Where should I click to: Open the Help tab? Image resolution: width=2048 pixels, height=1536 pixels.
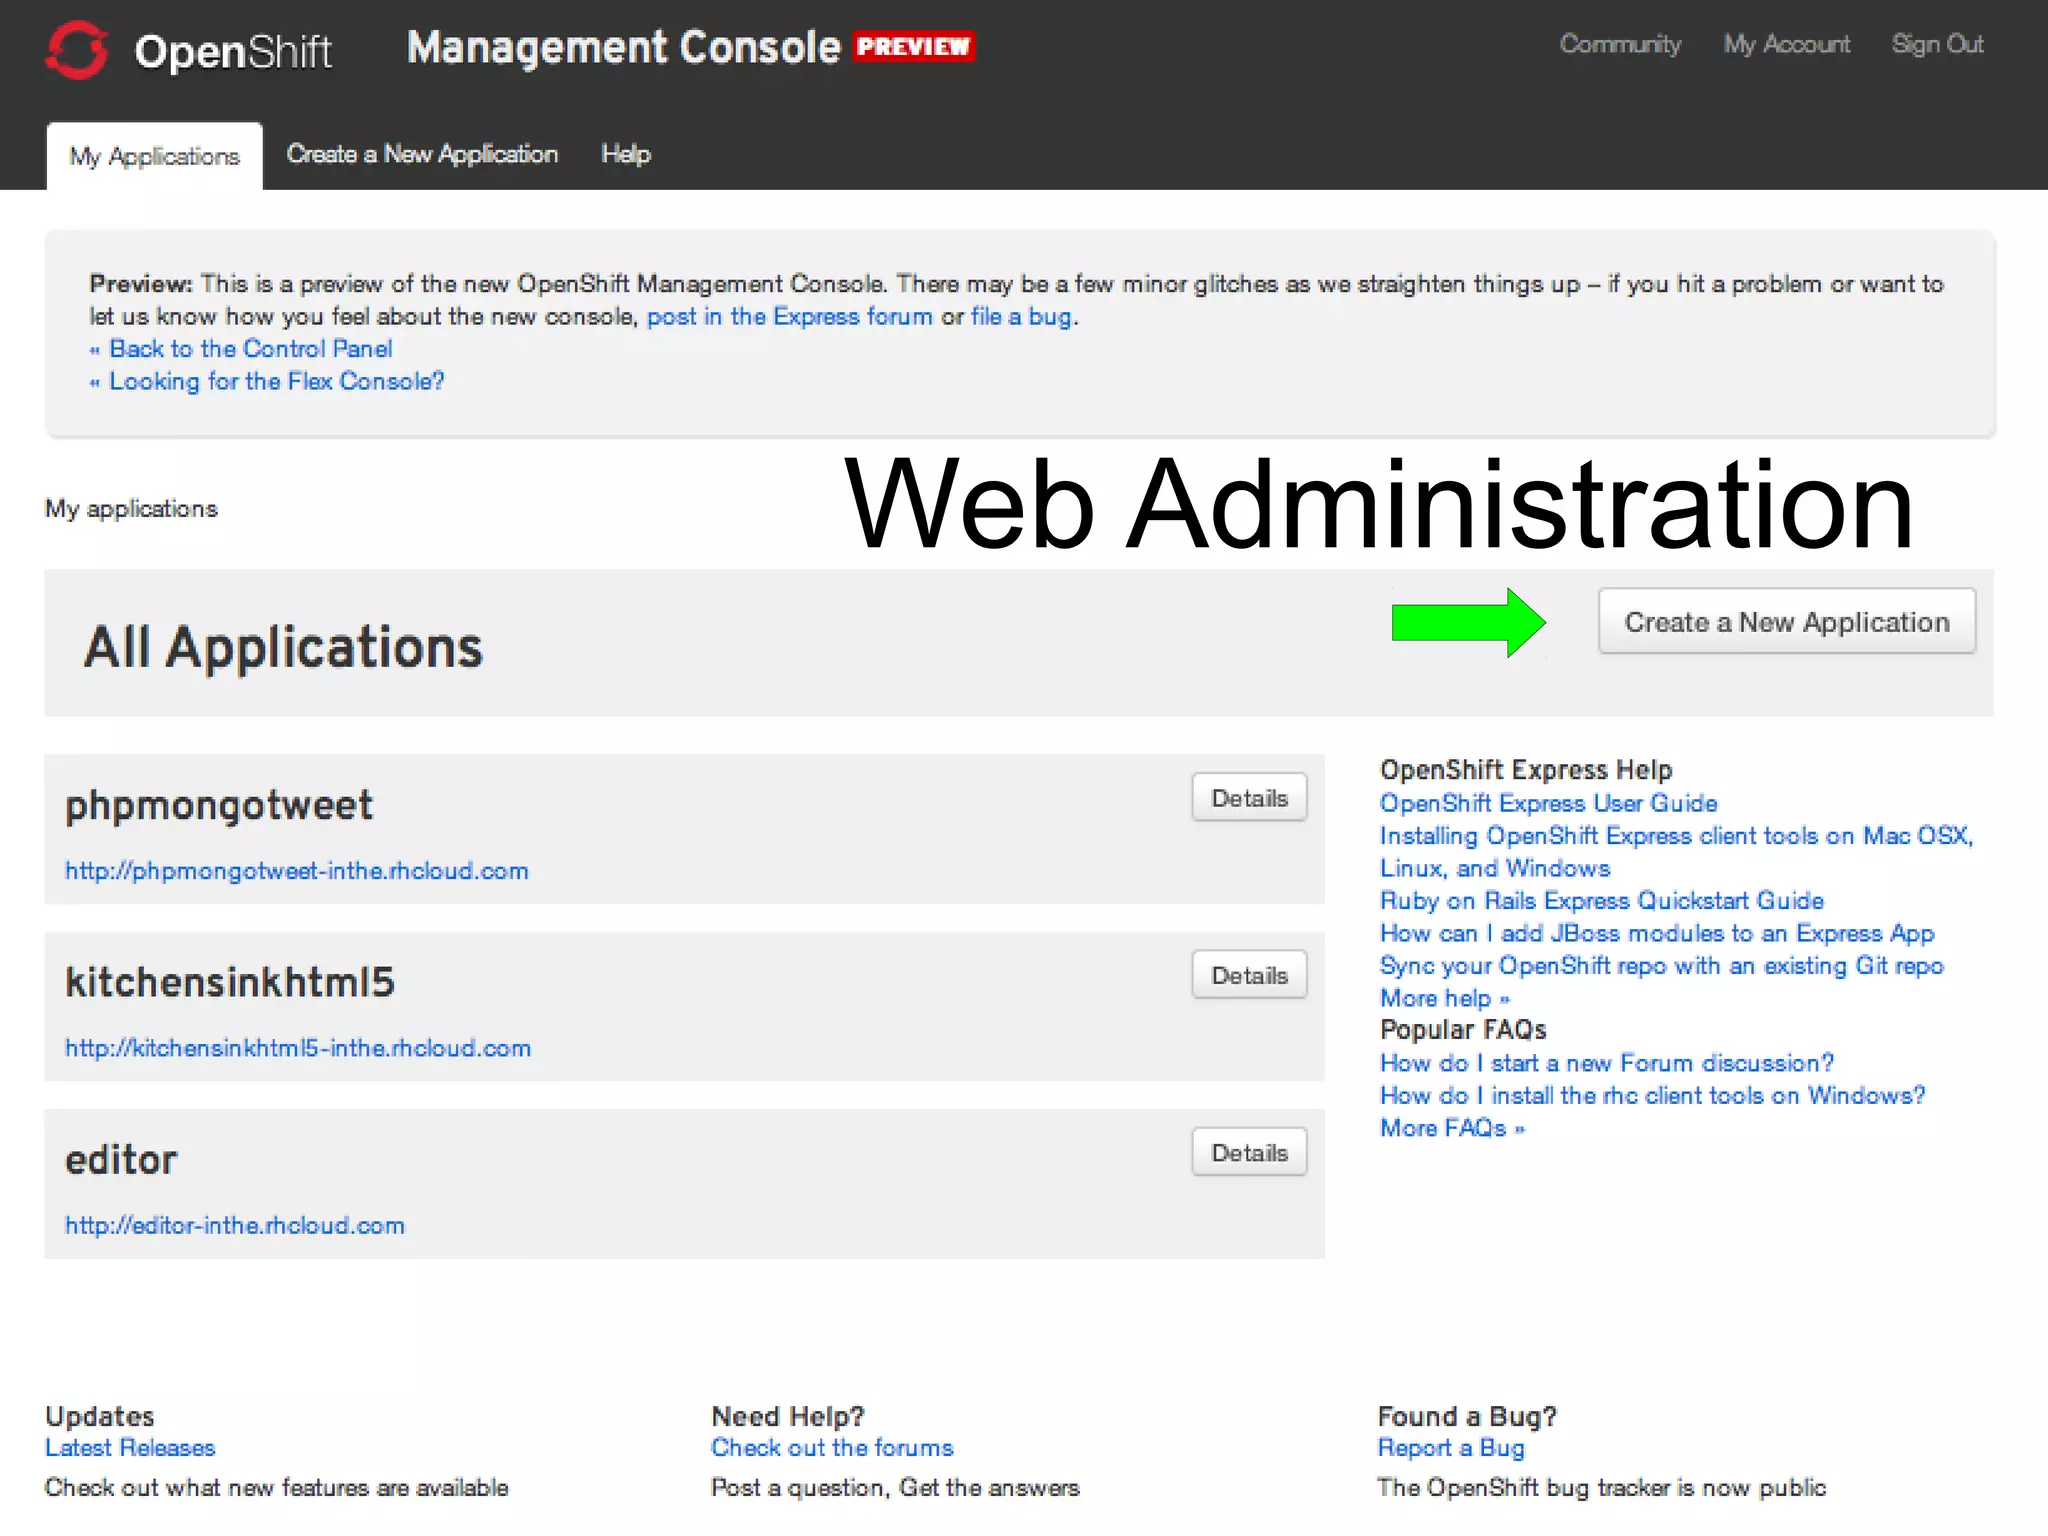pos(626,154)
